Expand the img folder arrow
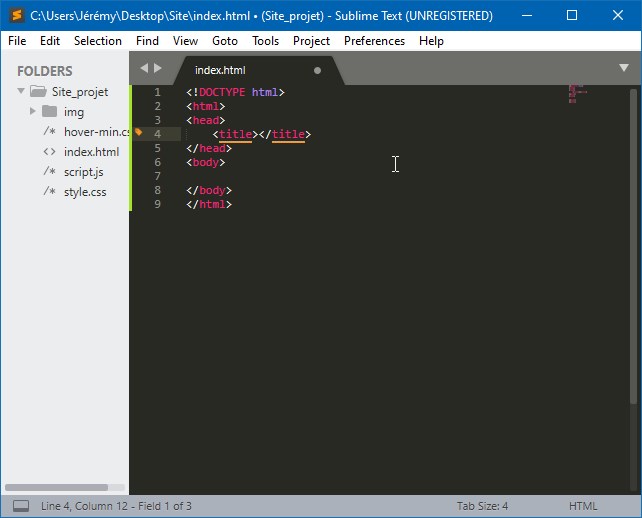The height and width of the screenshot is (518, 642). click(x=33, y=111)
